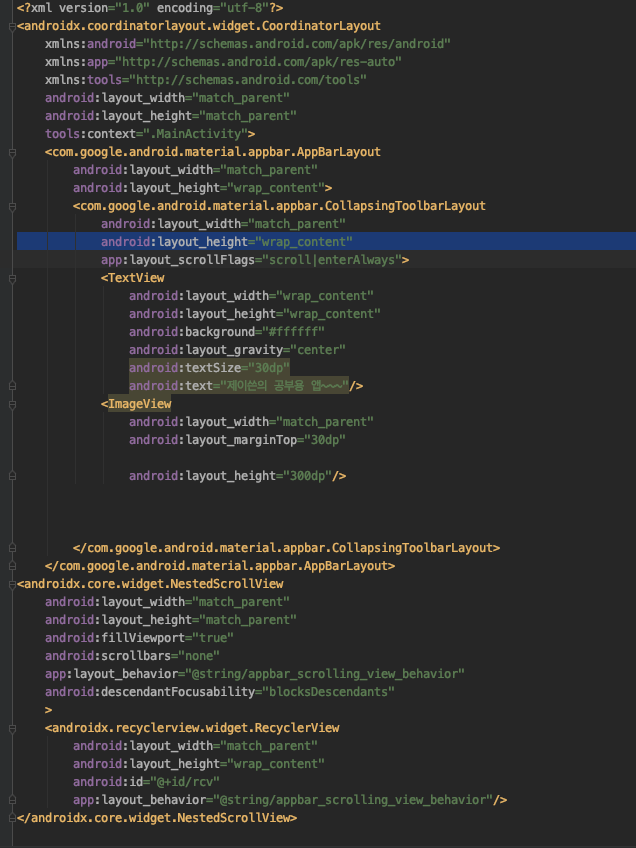Click the lone > bracket closing NestedScrollView tag
Viewport: 636px width, 848px height.
[x=49, y=710]
